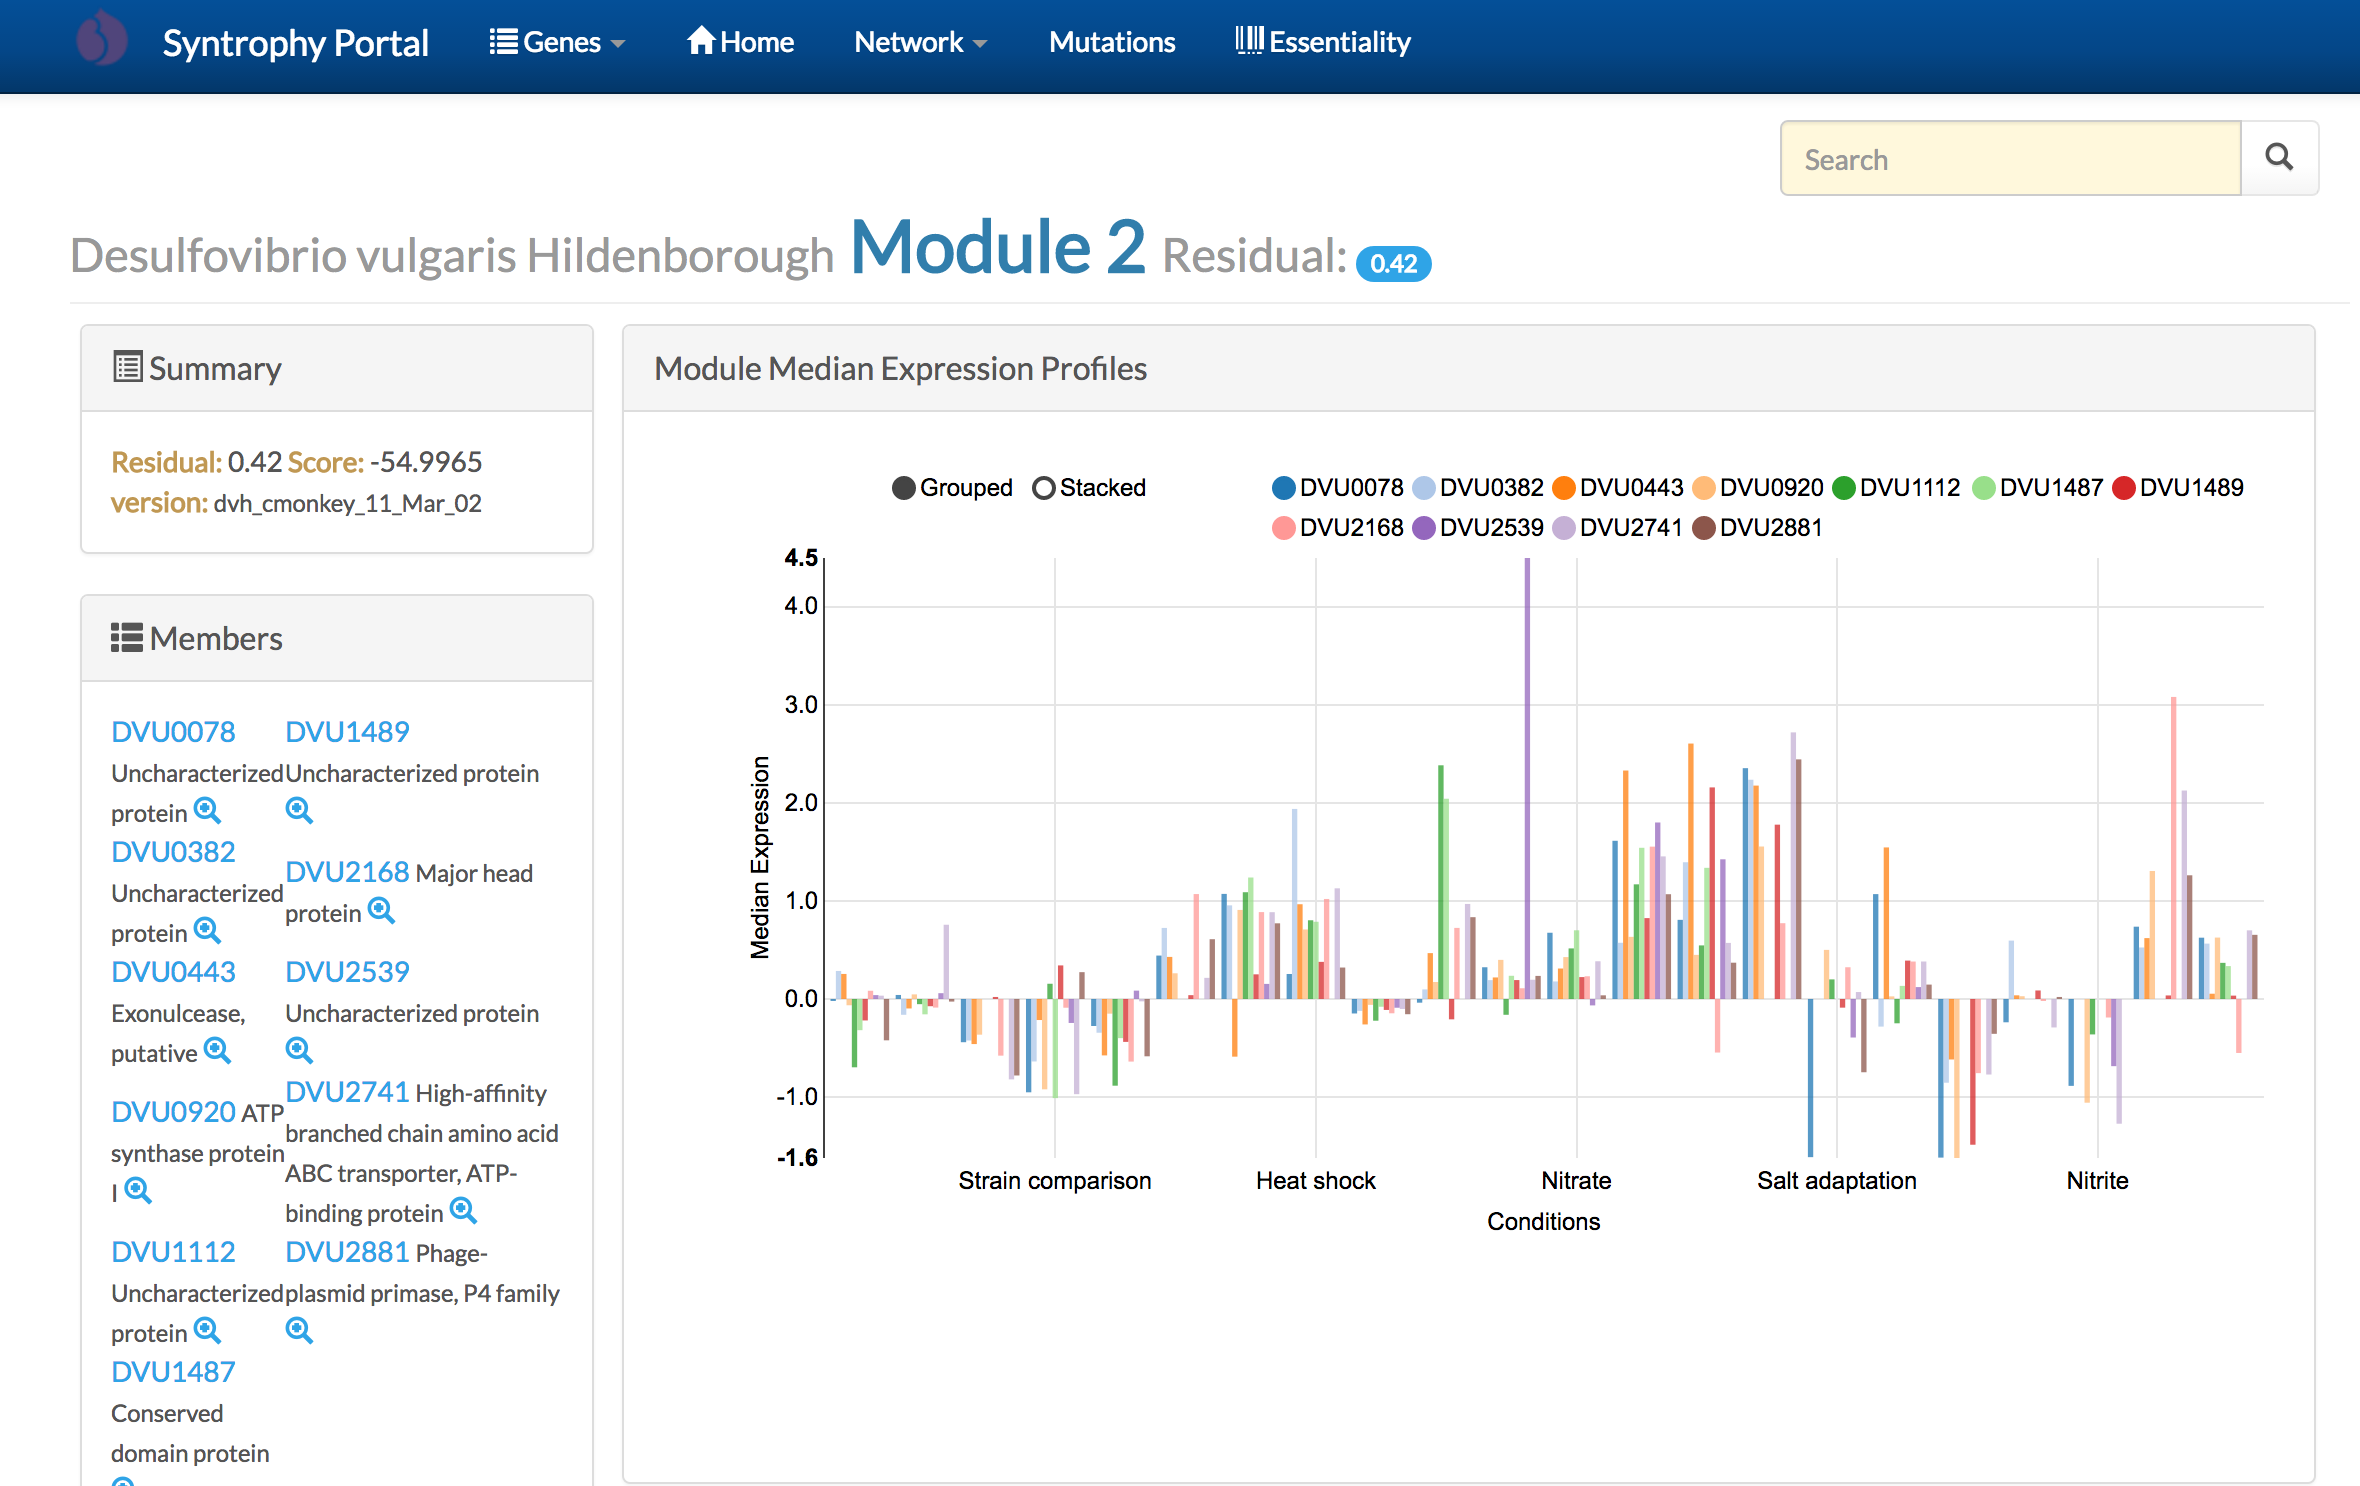This screenshot has height=1486, width=2360.
Task: Click magnifier icon under DVU1489 description
Action: click(x=299, y=811)
